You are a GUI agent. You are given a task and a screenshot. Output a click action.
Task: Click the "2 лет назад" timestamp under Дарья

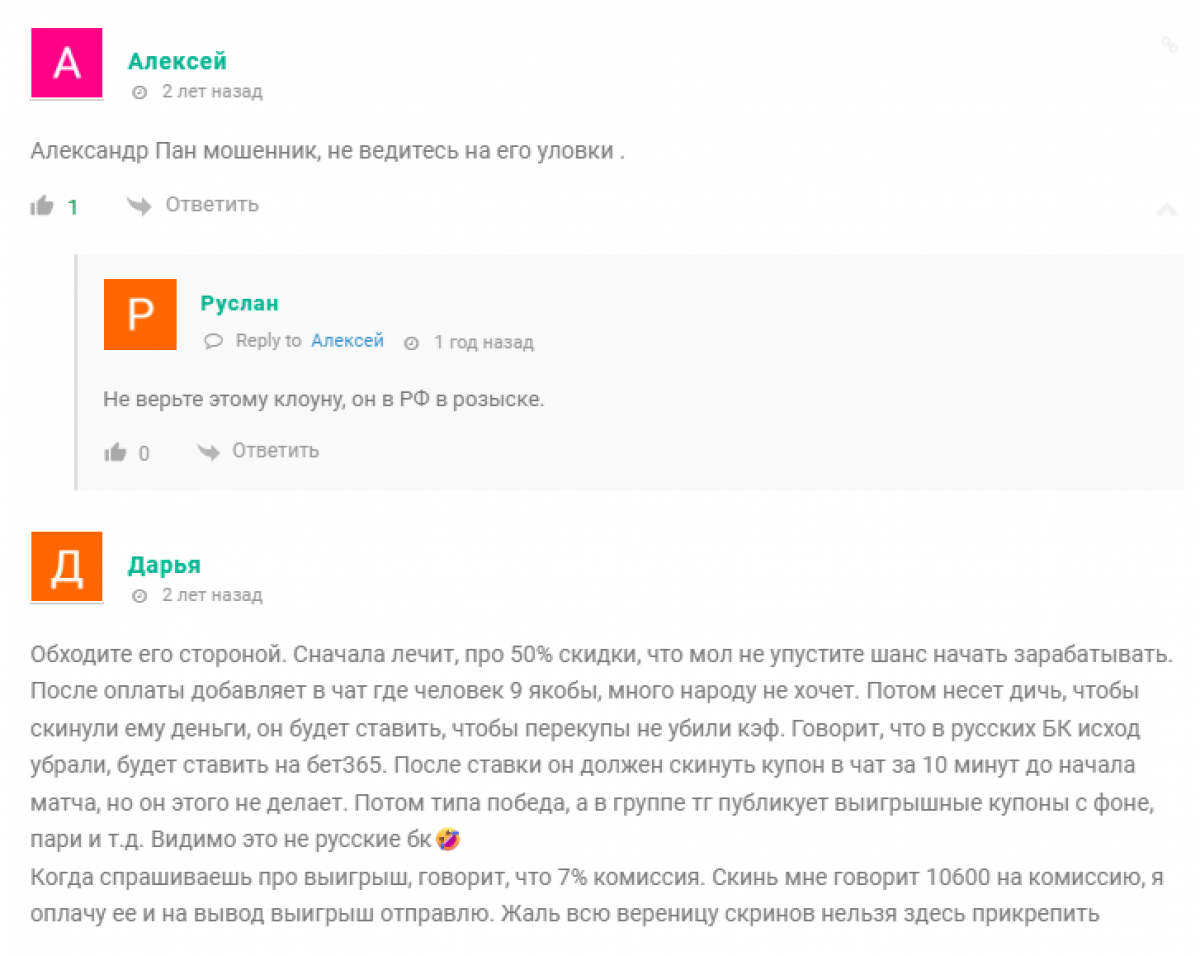pyautogui.click(x=212, y=595)
